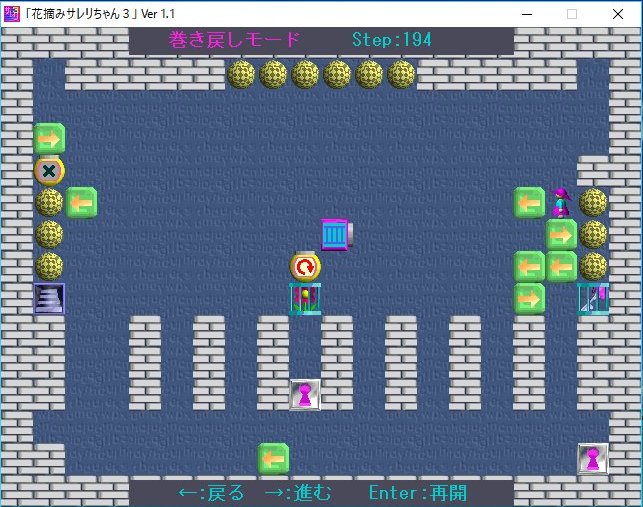Click the green left-arrow tile on the floor
Viewport: 643px width, 507px height.
click(273, 459)
